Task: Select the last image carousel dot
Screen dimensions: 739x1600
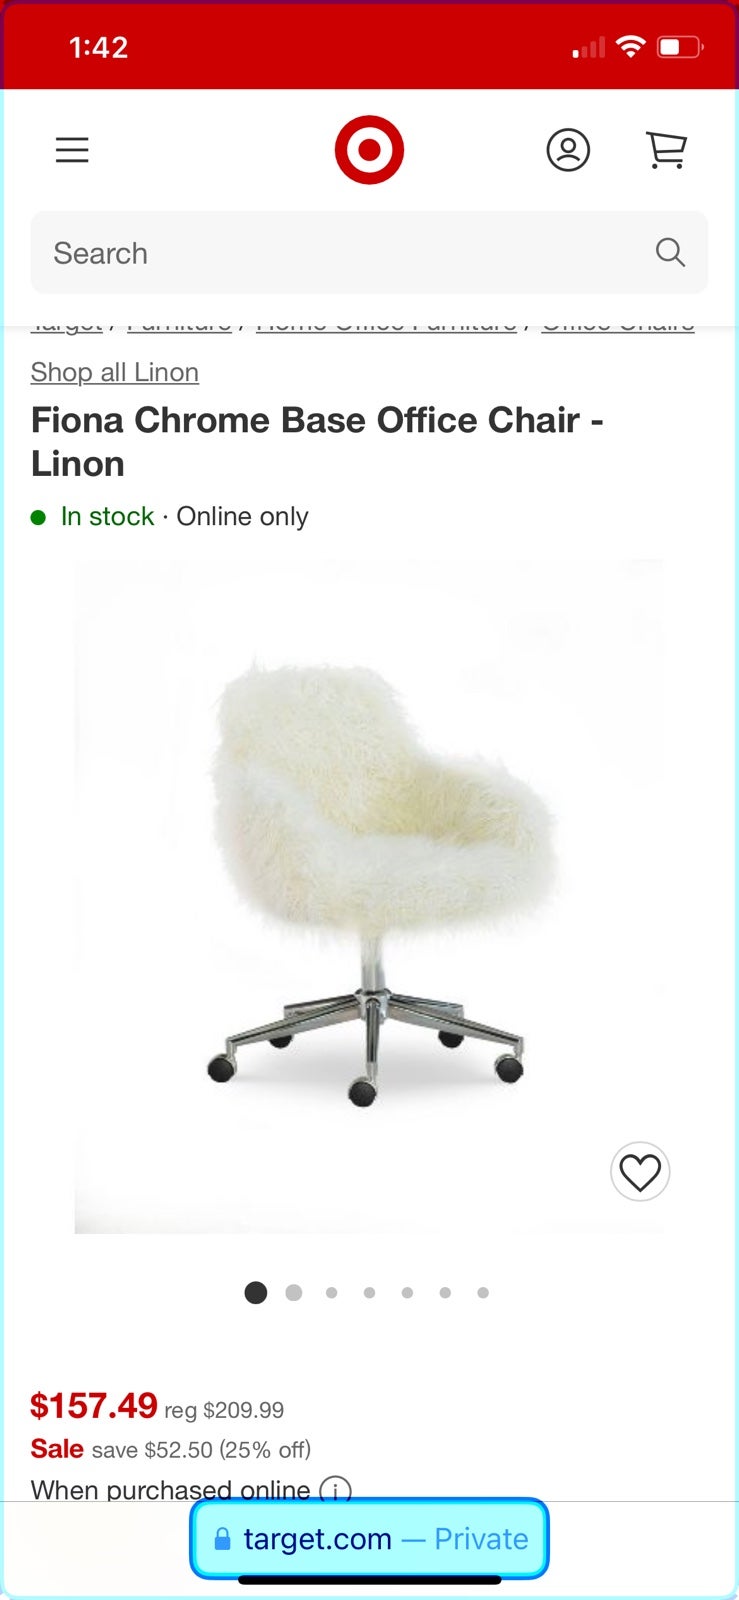Action: (483, 1293)
